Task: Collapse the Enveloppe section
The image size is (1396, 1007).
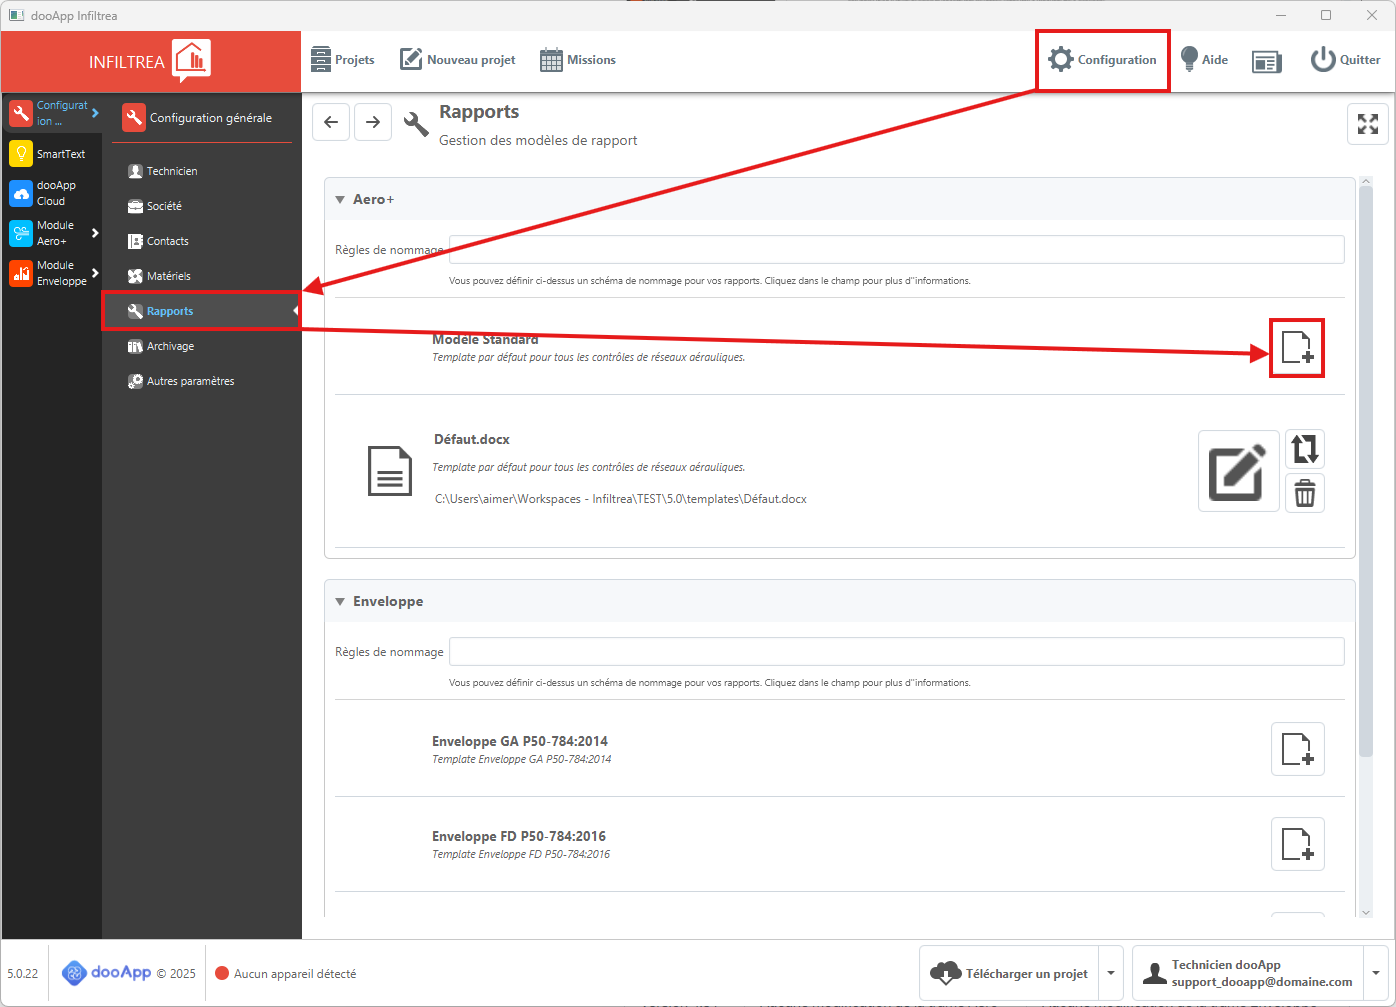Action: click(340, 602)
